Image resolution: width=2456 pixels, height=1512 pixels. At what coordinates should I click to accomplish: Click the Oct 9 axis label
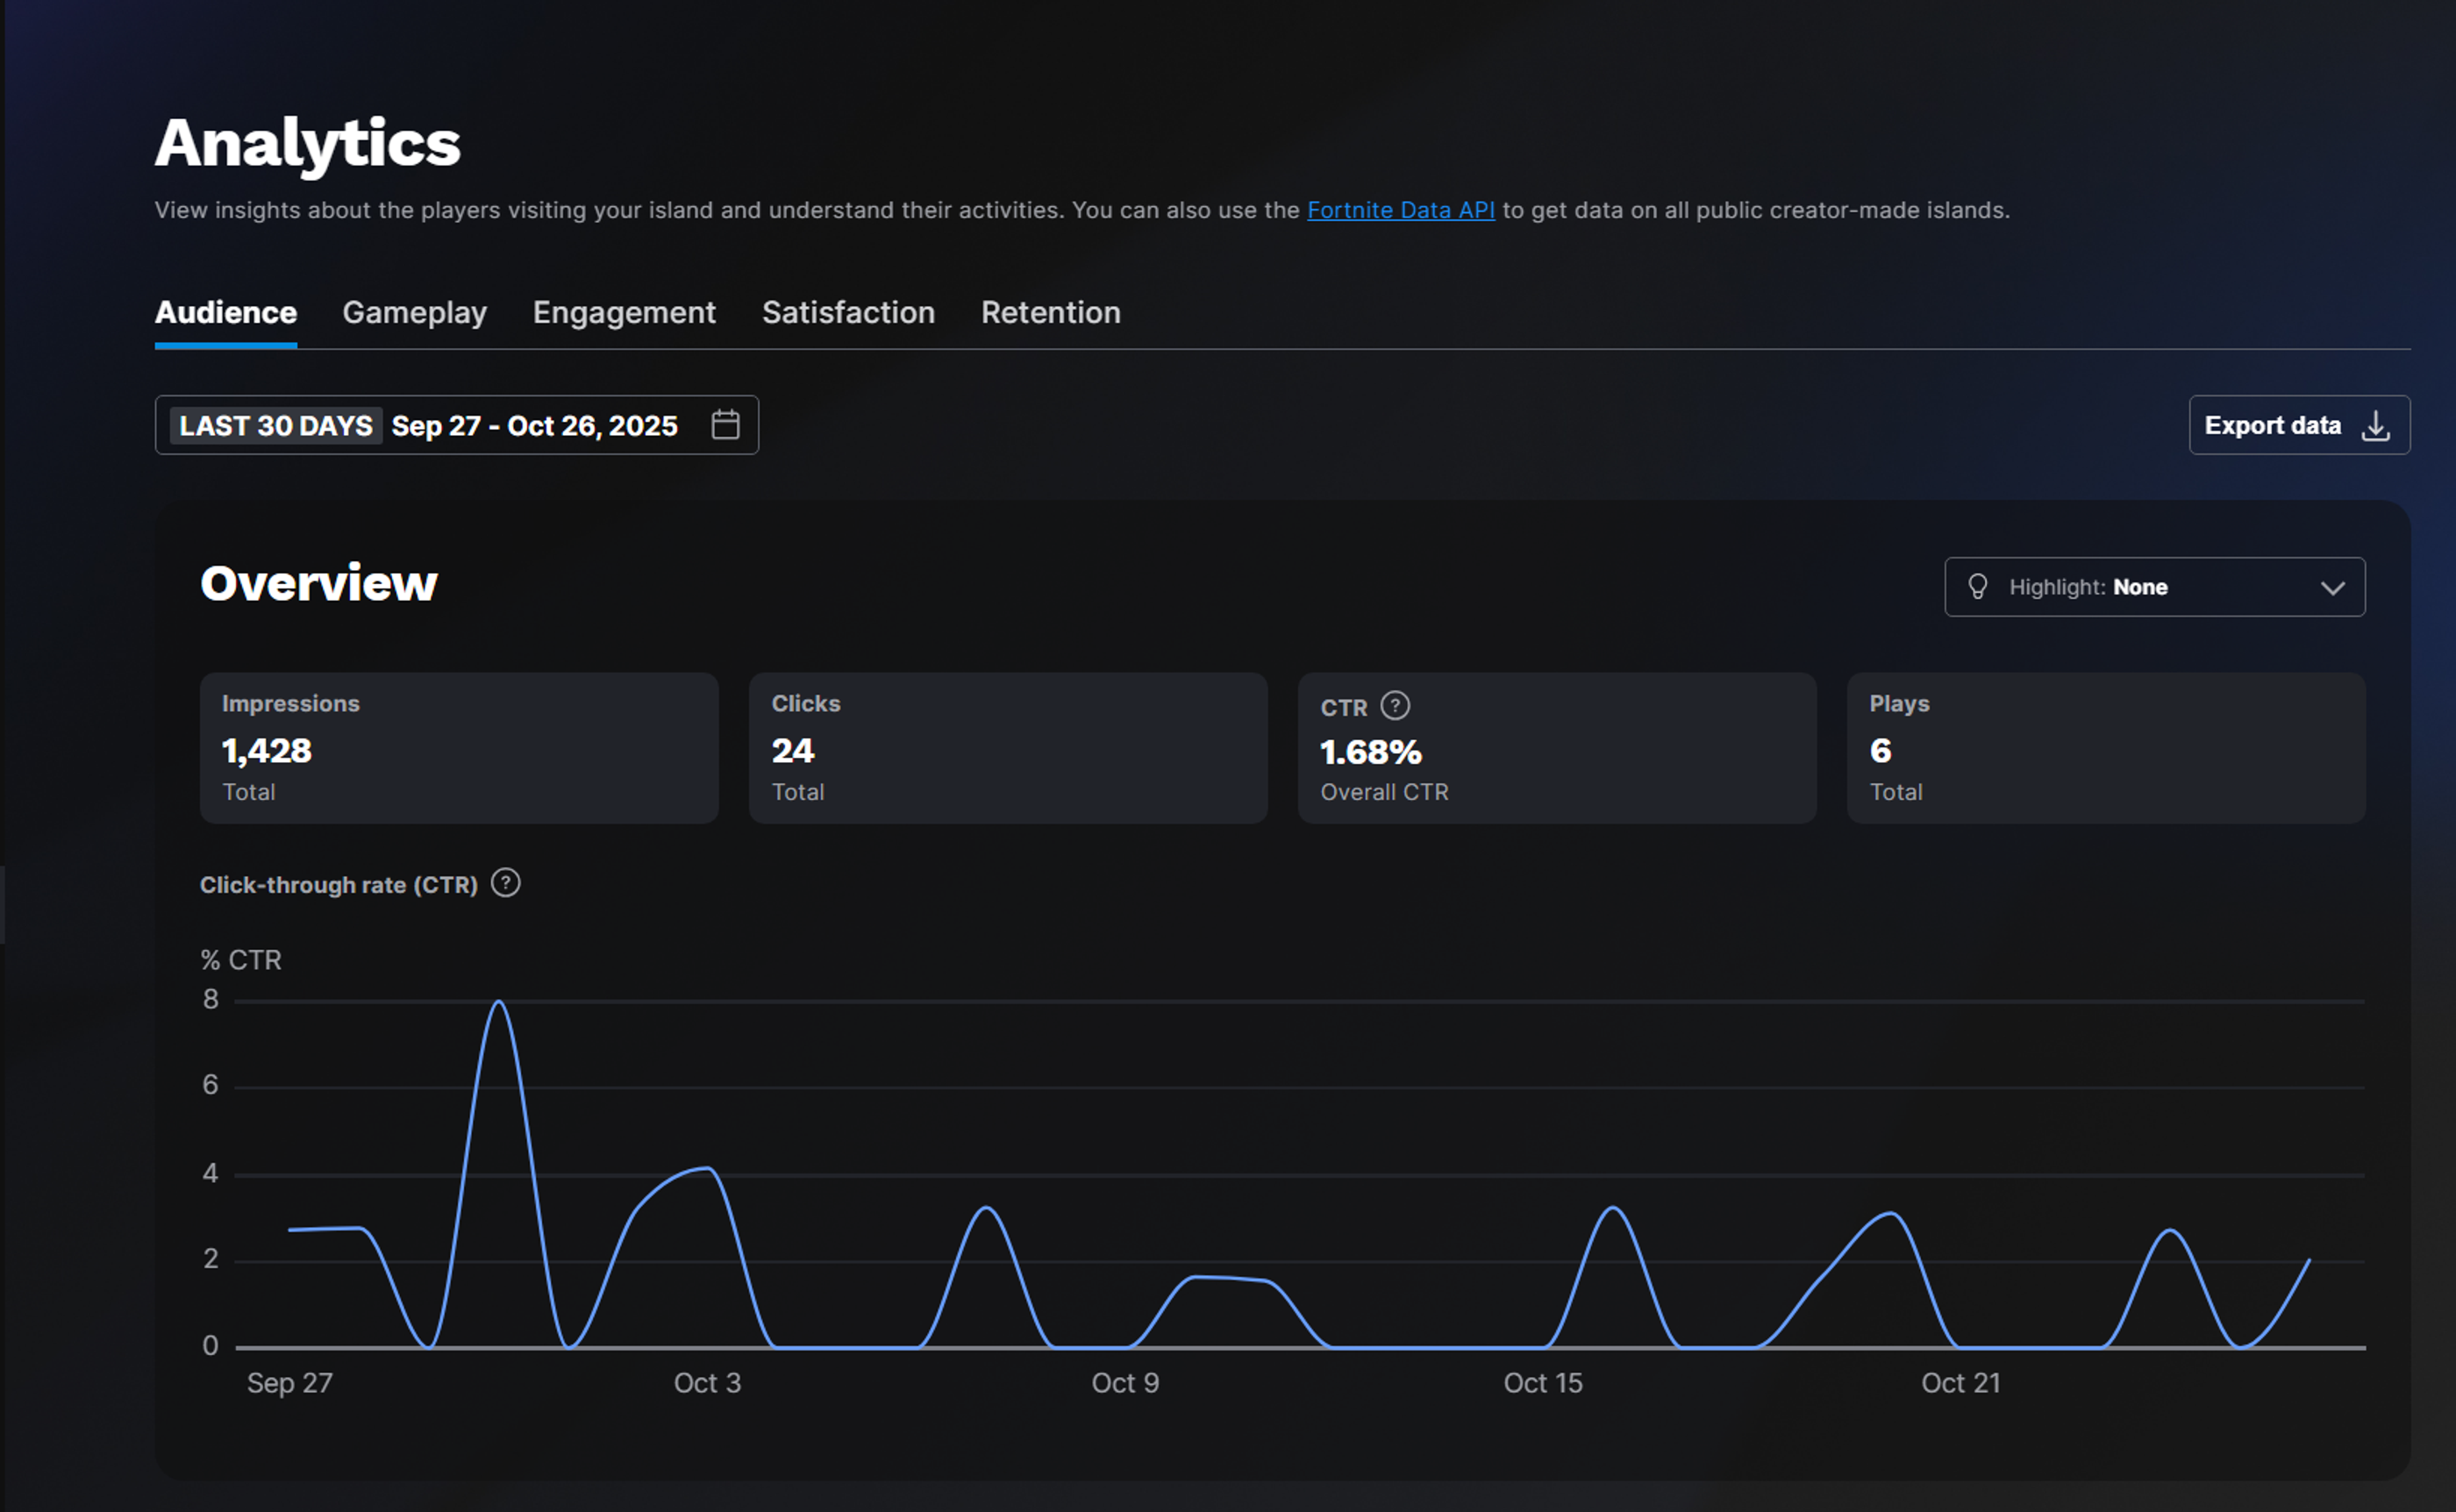point(1125,1383)
